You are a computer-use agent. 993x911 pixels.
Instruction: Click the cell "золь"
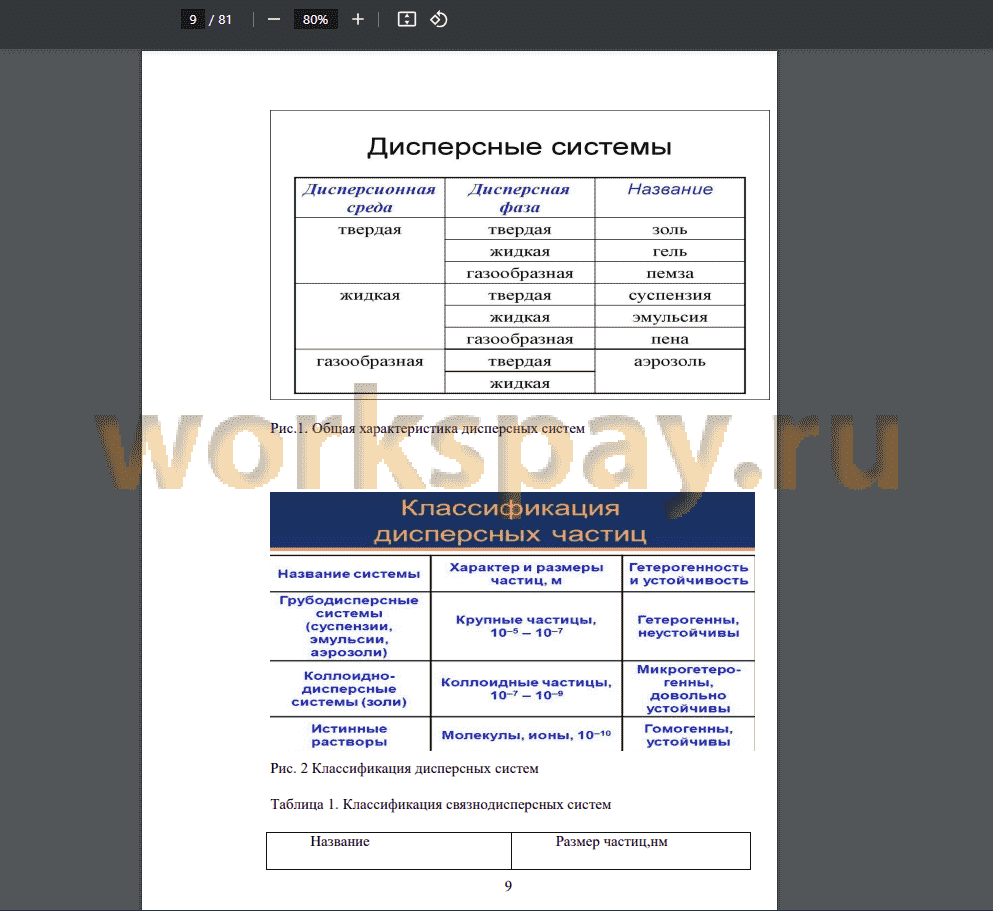point(670,230)
